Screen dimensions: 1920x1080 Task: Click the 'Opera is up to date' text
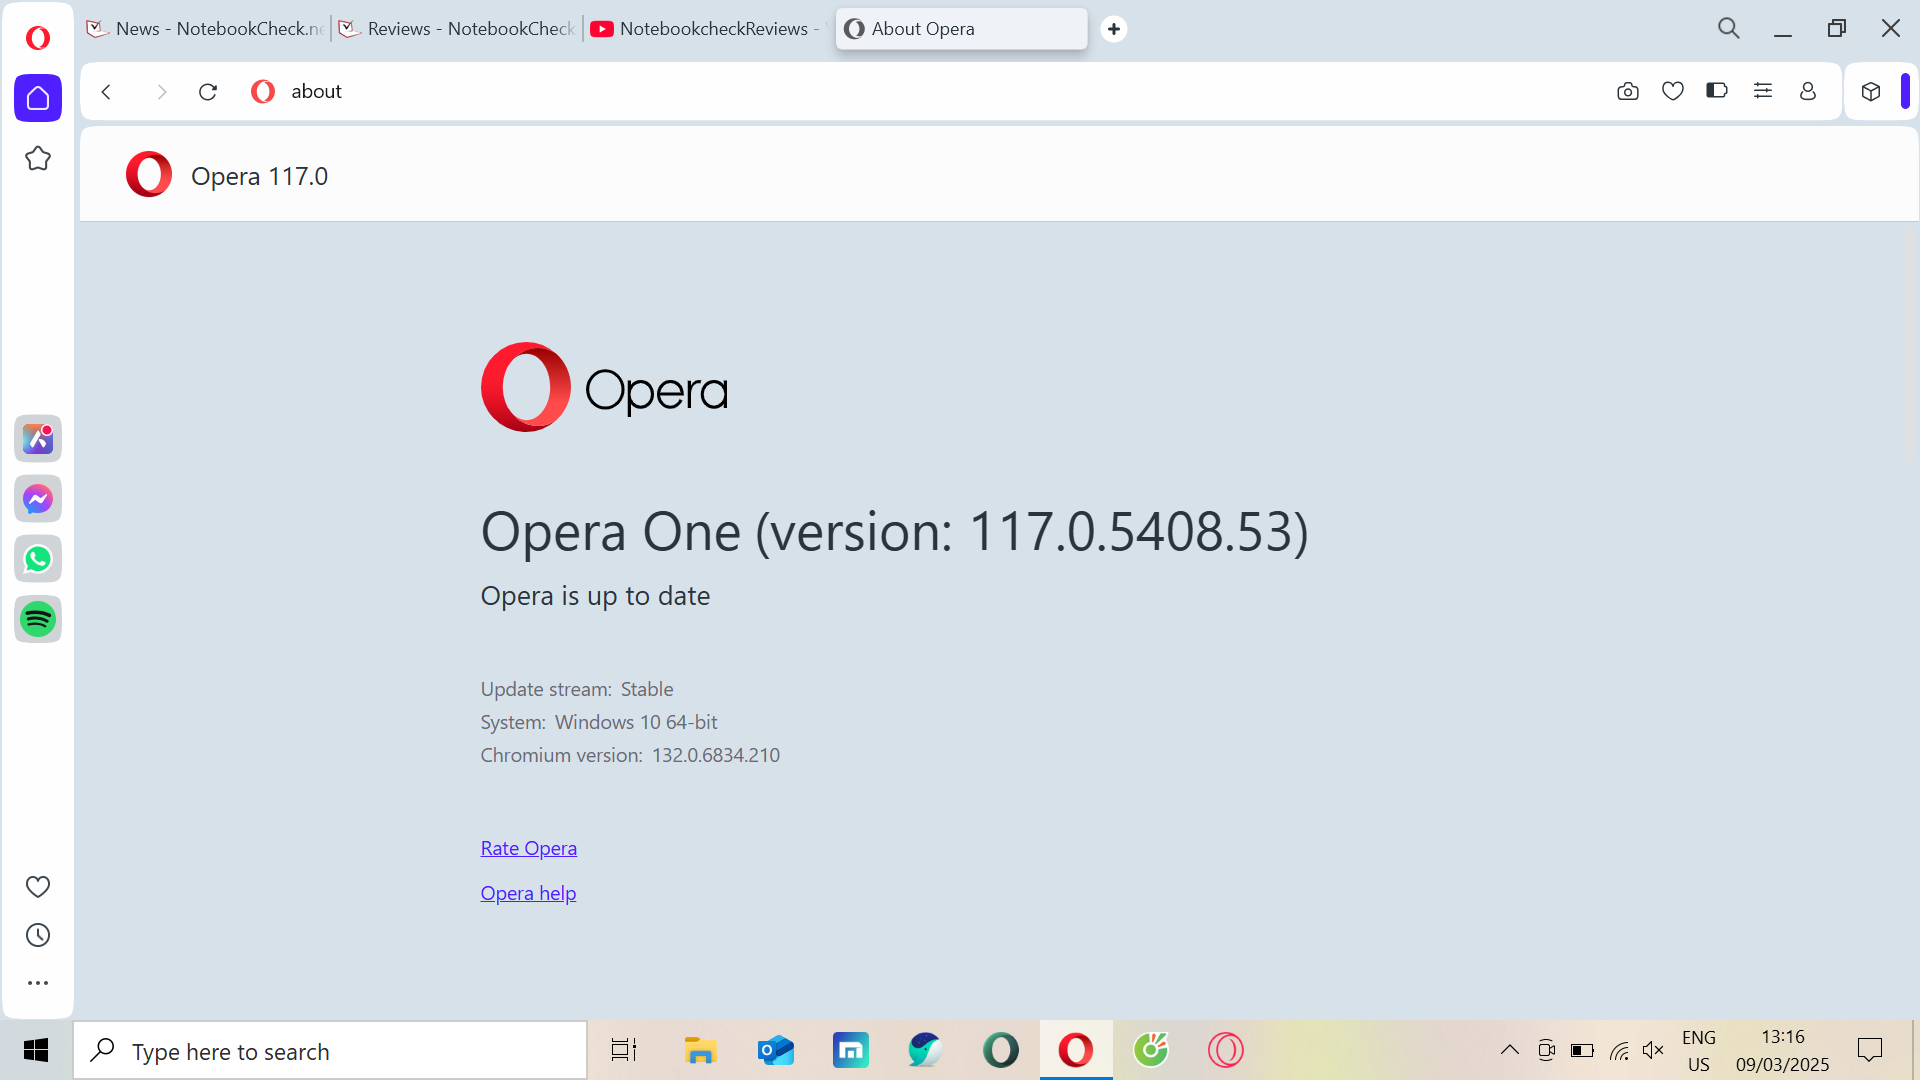point(595,596)
